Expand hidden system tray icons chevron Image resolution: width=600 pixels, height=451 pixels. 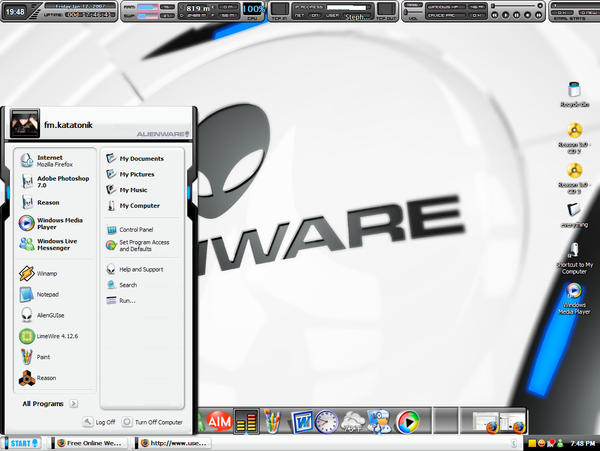[x=514, y=443]
